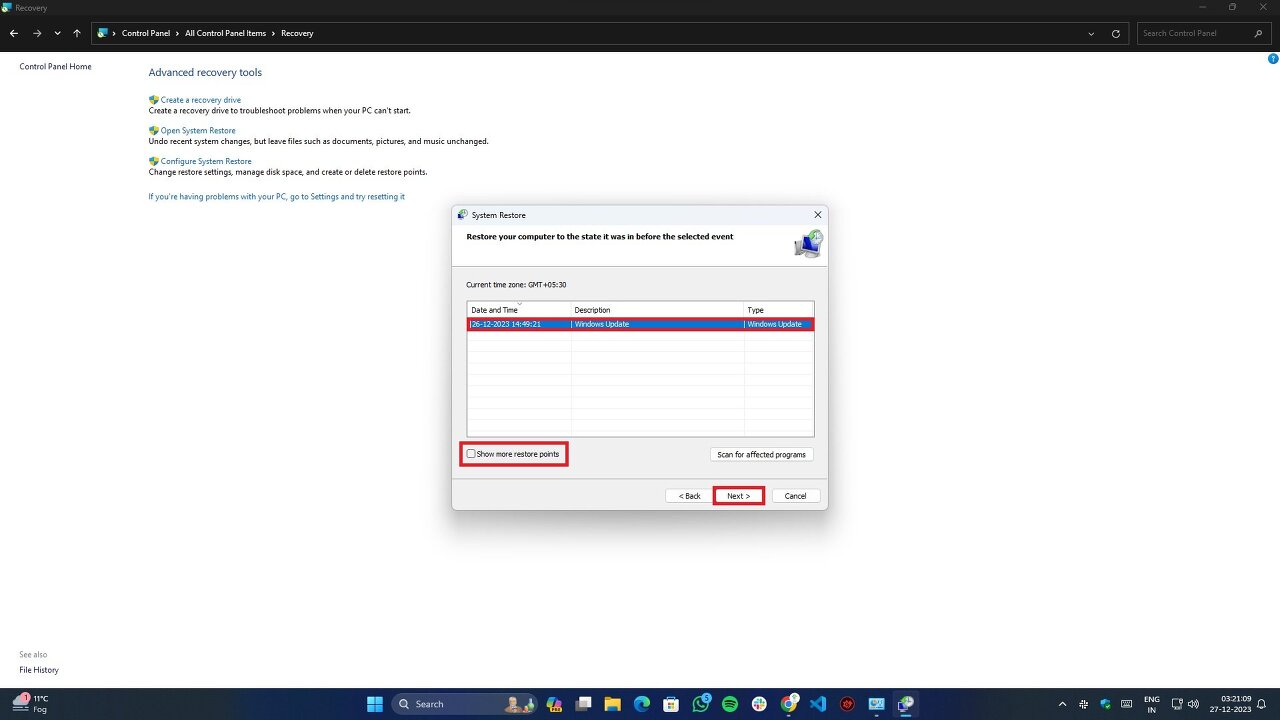
Task: Open System Restore link in Recovery window
Action: (198, 131)
